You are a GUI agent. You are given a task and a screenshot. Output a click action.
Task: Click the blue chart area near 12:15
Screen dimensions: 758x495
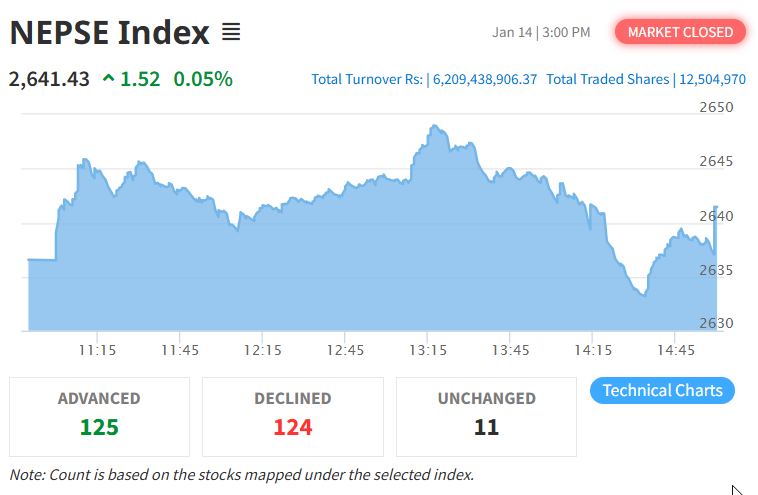(263, 270)
